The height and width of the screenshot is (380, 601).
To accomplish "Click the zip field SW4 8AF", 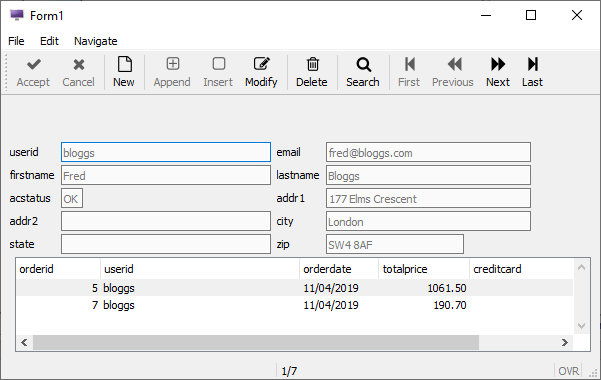I will point(395,244).
